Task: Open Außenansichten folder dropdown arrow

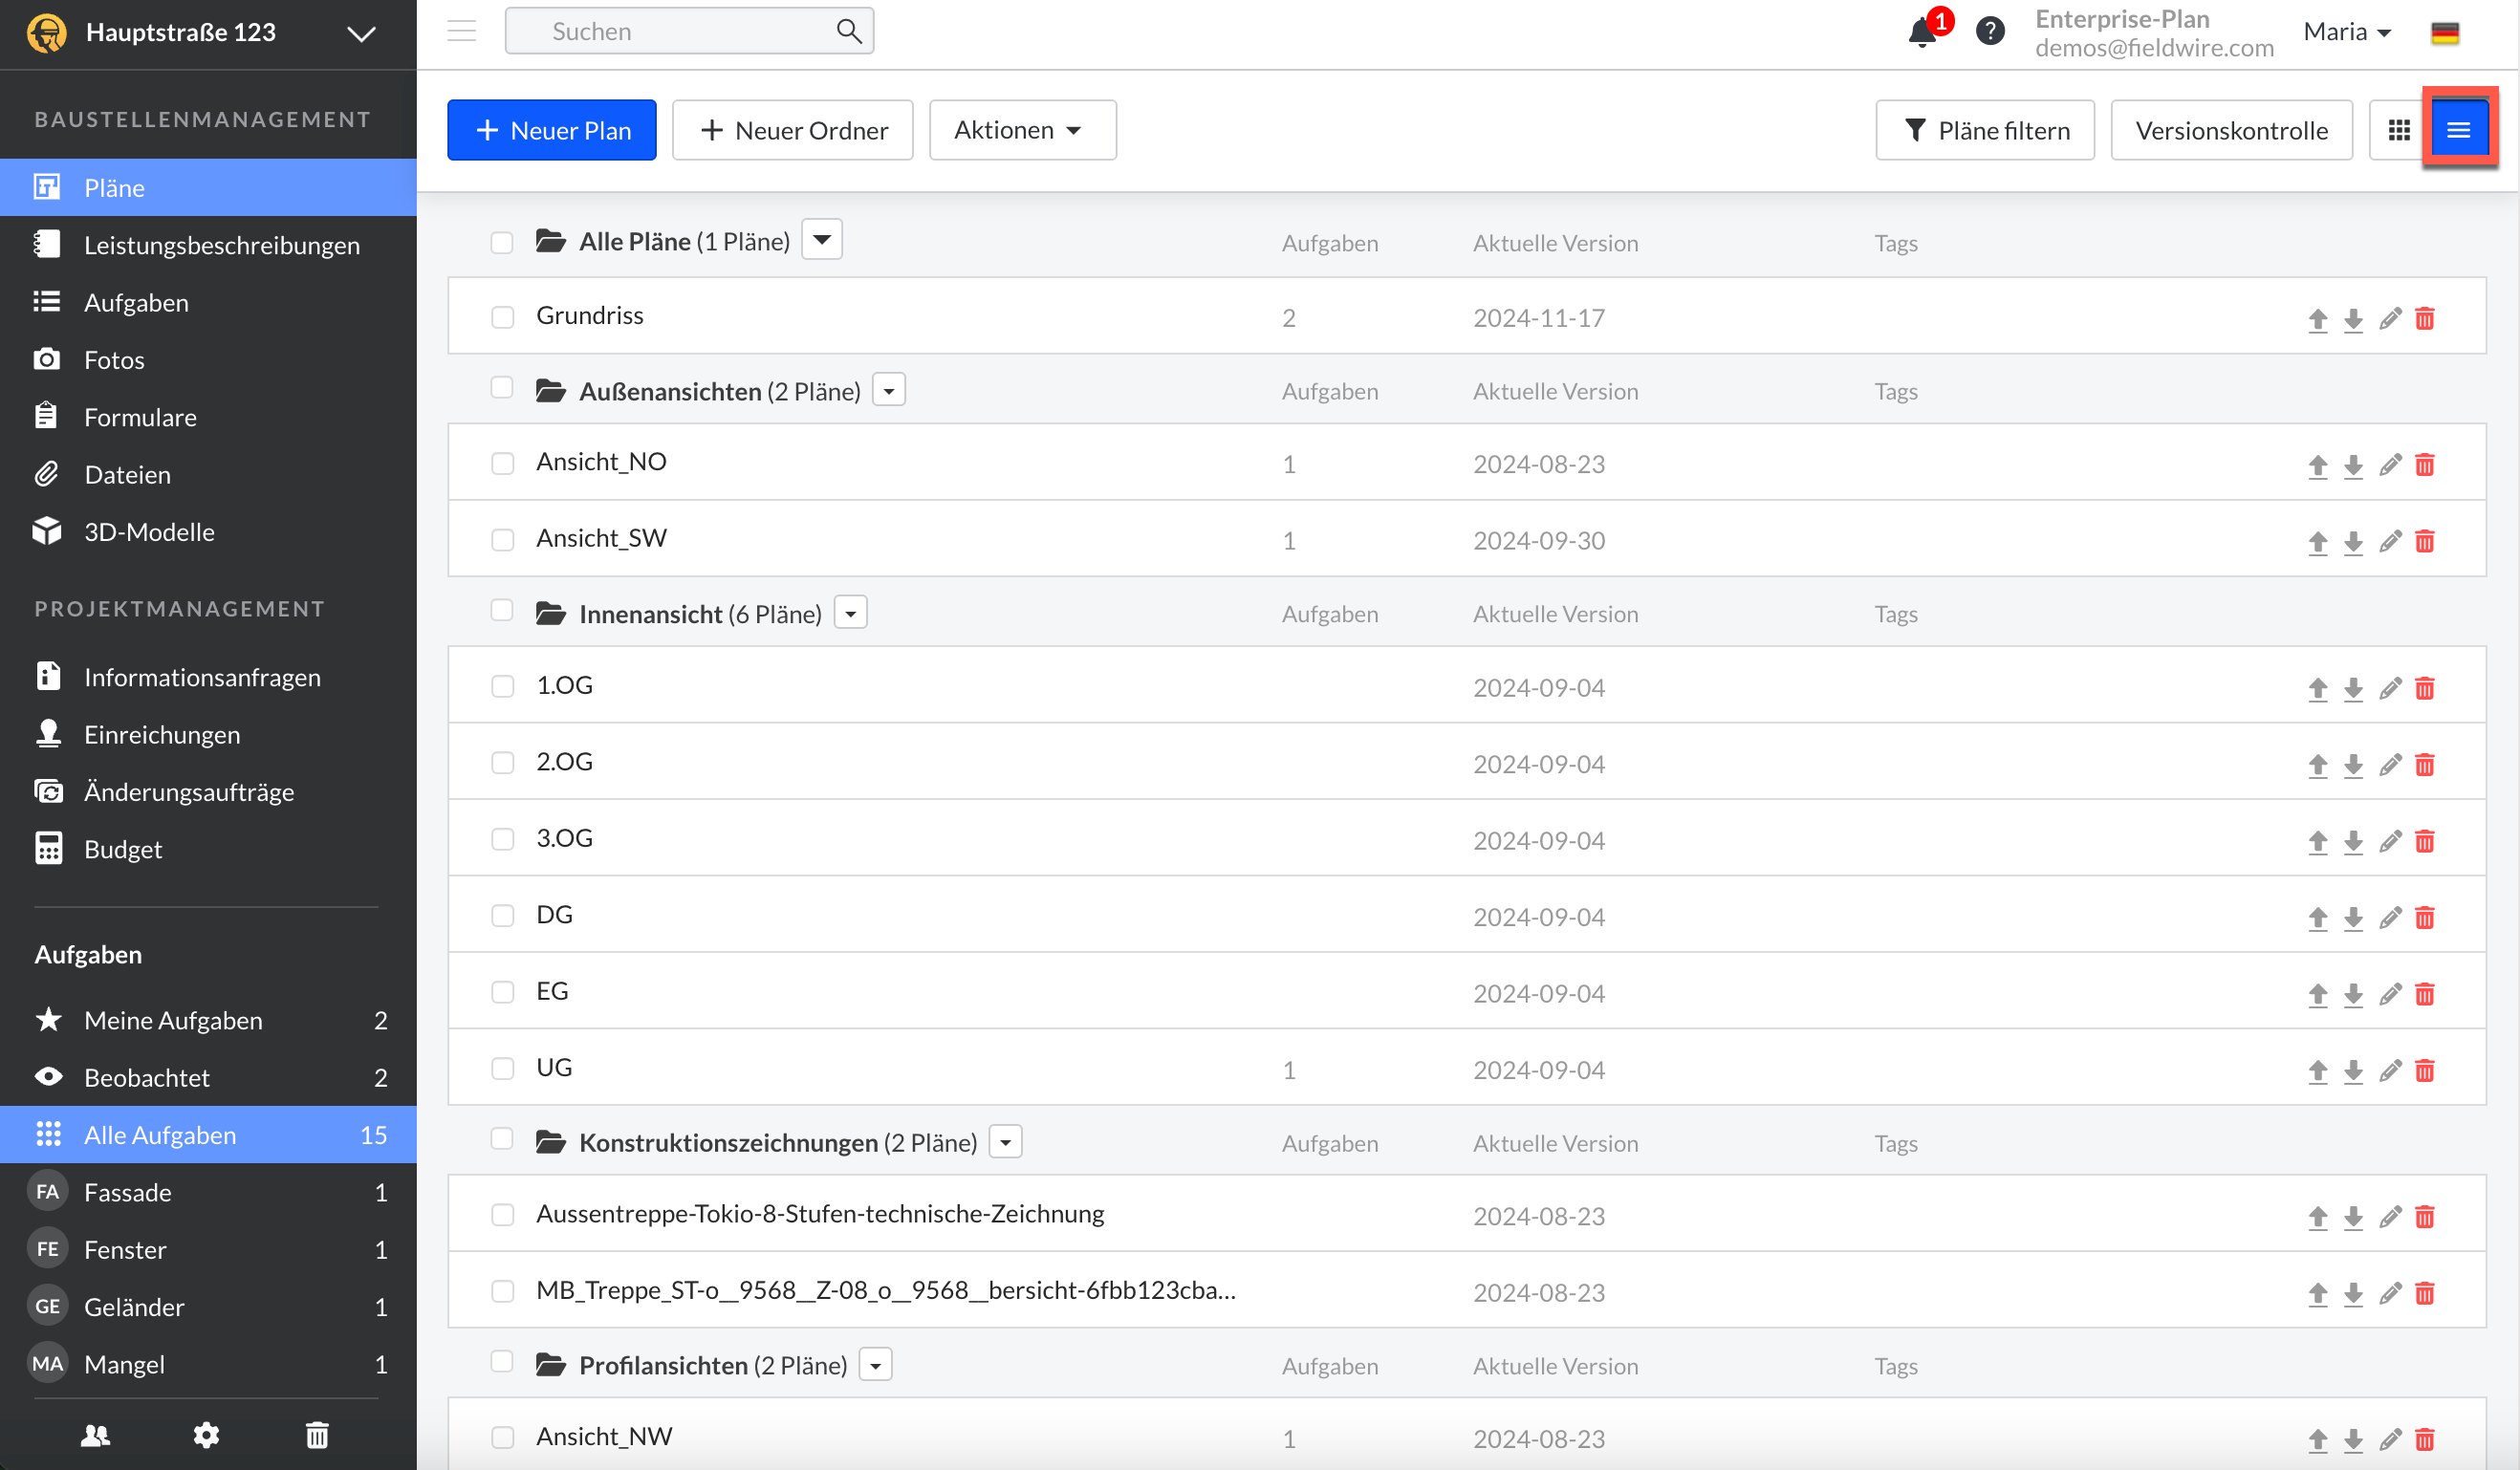Action: 889,390
